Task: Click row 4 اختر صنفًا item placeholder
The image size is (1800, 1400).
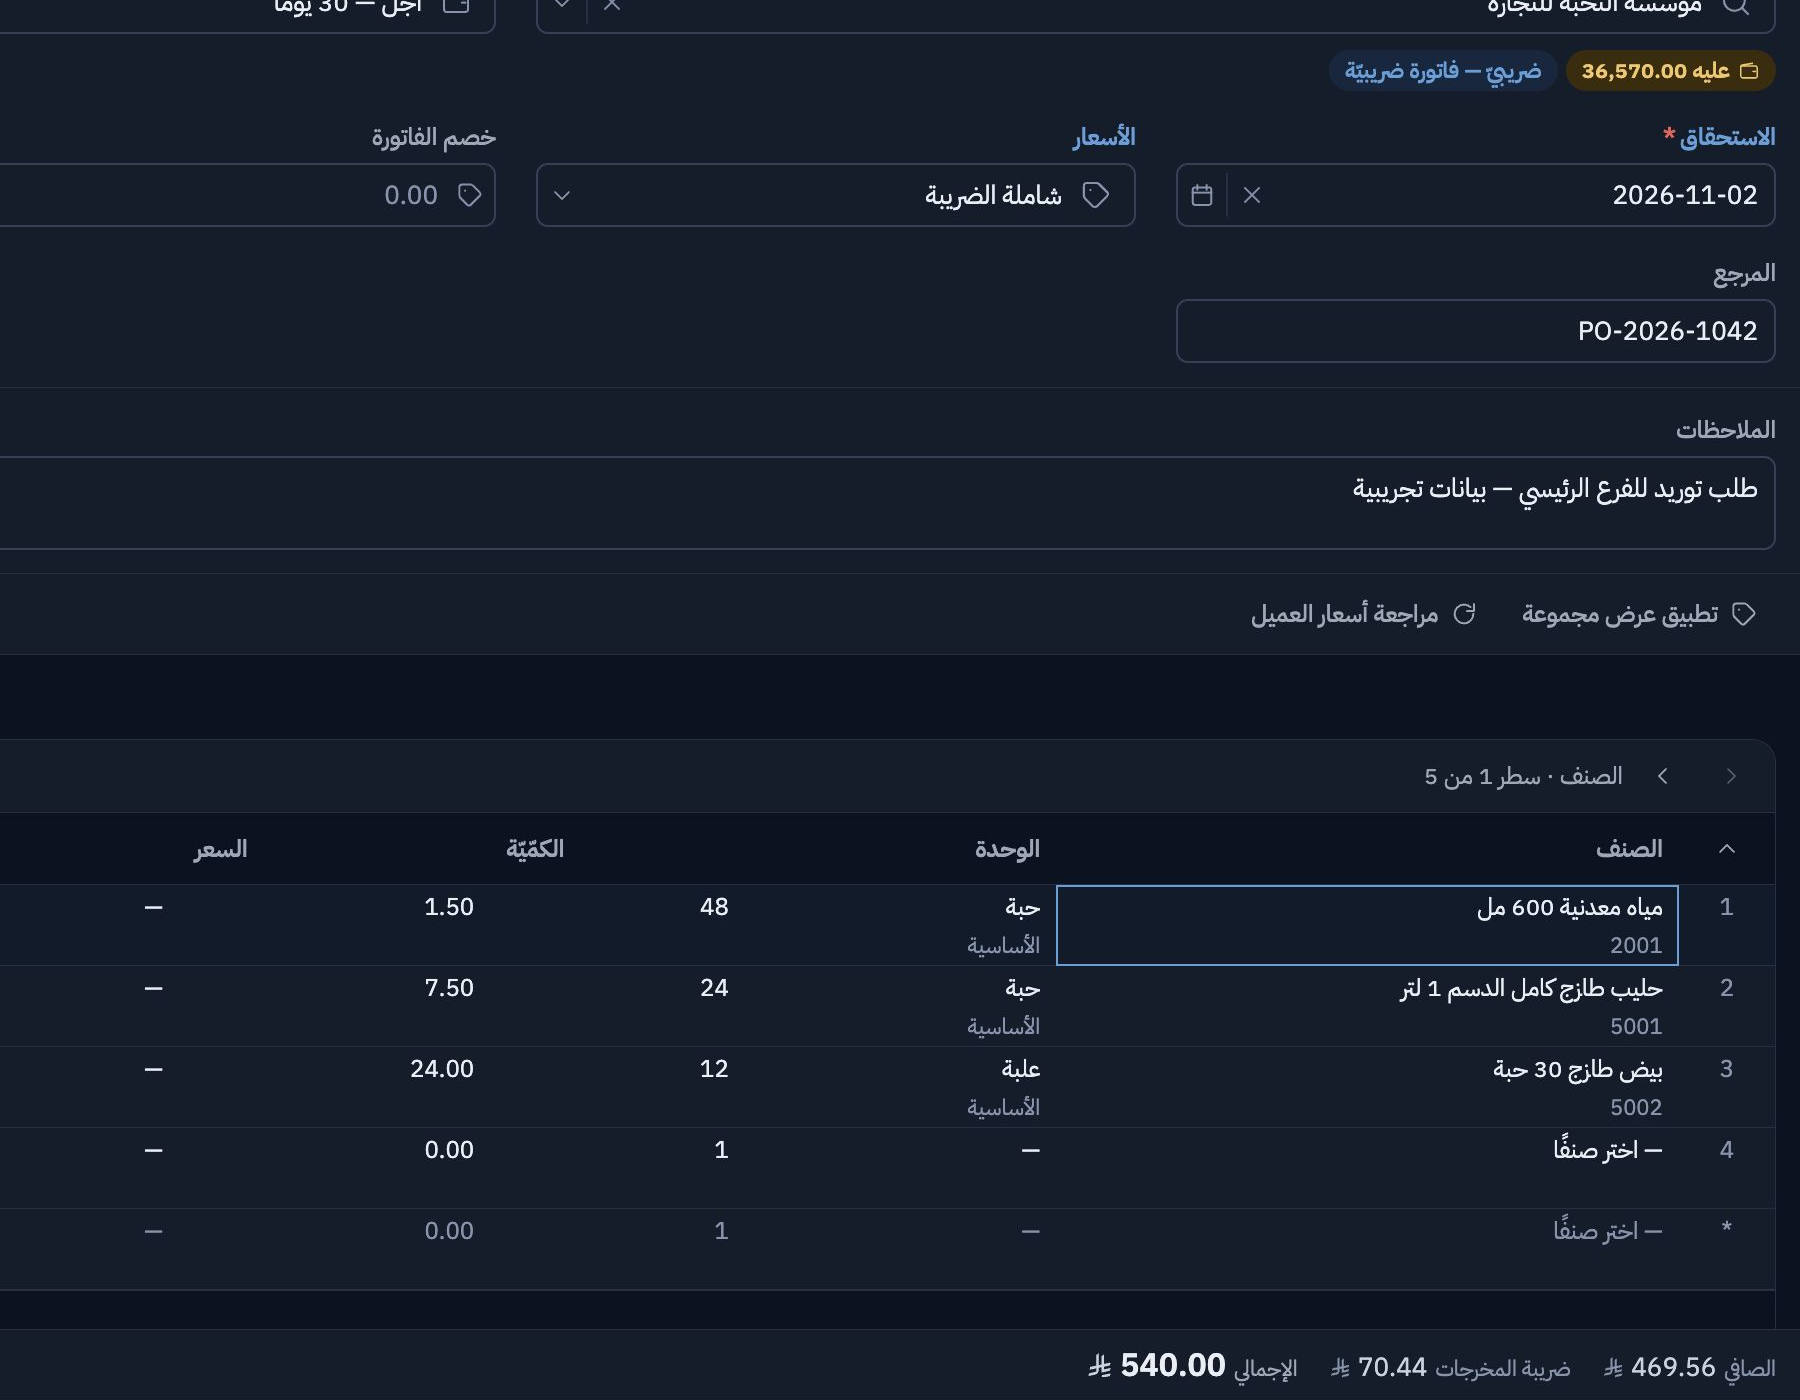Action: click(1367, 1168)
